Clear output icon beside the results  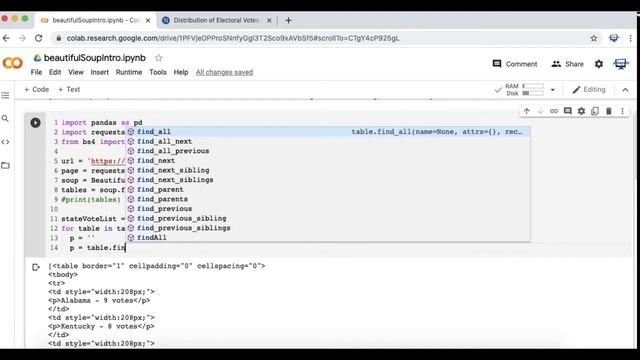click(x=36, y=267)
